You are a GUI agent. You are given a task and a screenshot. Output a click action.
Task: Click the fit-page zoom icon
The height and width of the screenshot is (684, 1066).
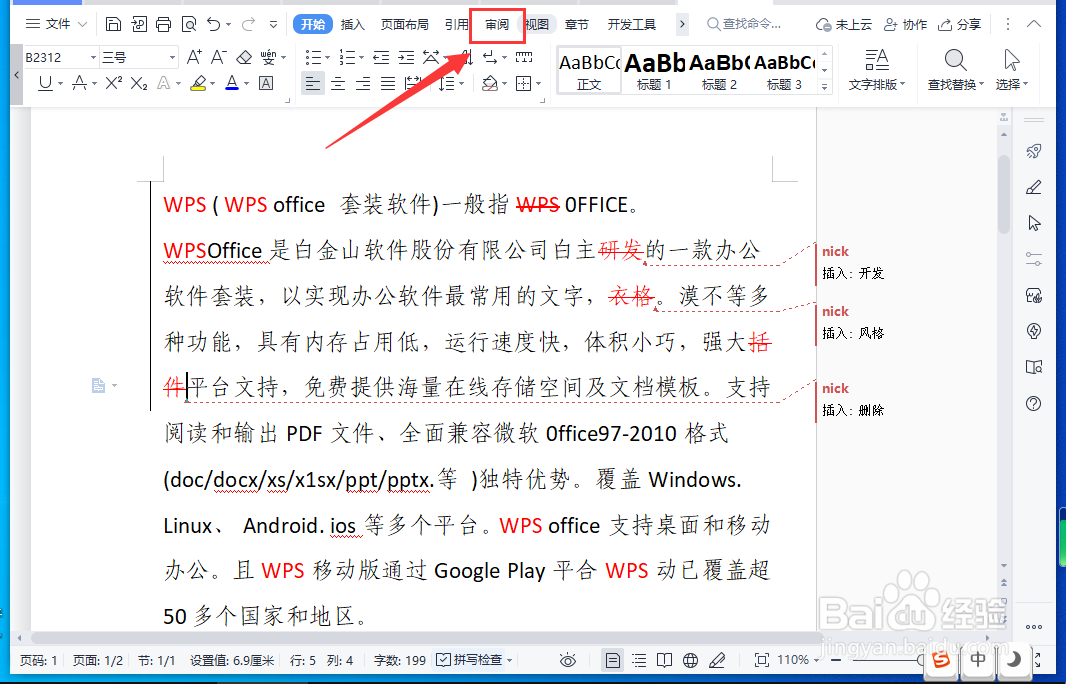point(762,660)
